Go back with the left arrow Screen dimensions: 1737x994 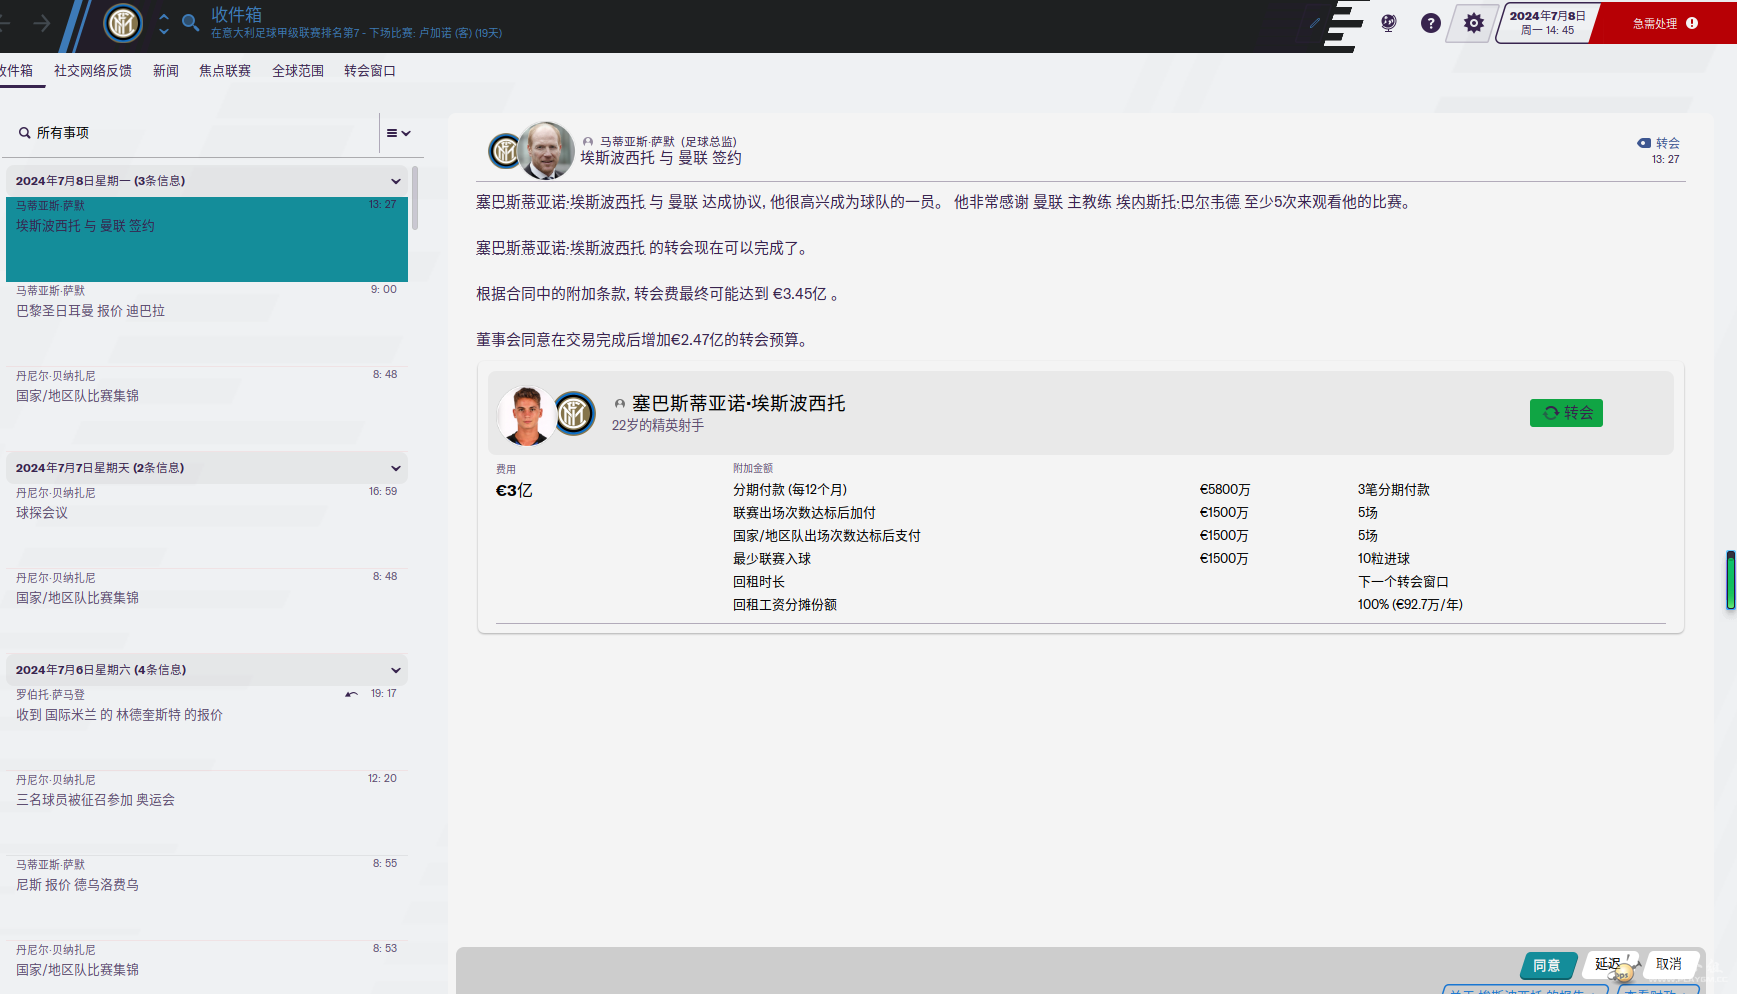[x=4, y=23]
